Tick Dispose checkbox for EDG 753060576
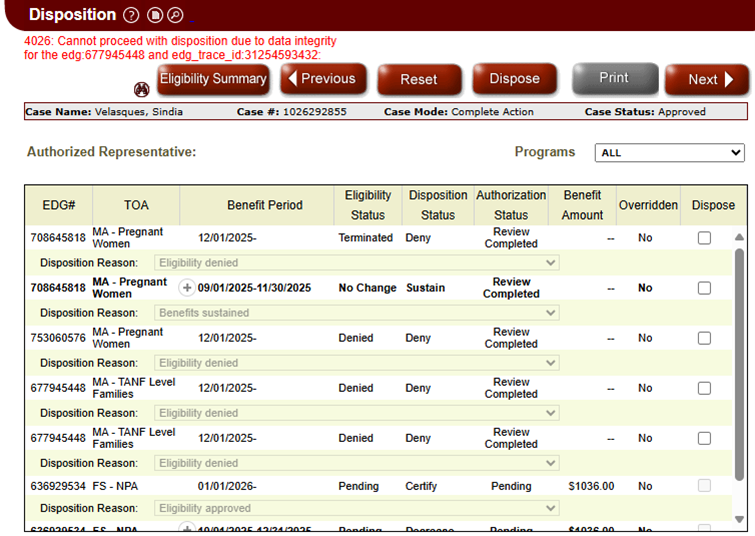Screen dimensions: 755x536 tap(705, 338)
